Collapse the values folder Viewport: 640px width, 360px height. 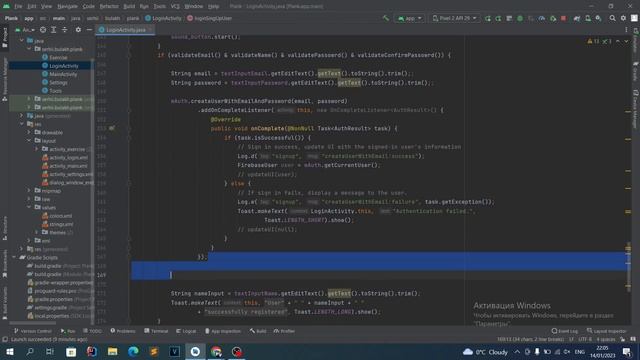coord(29,207)
